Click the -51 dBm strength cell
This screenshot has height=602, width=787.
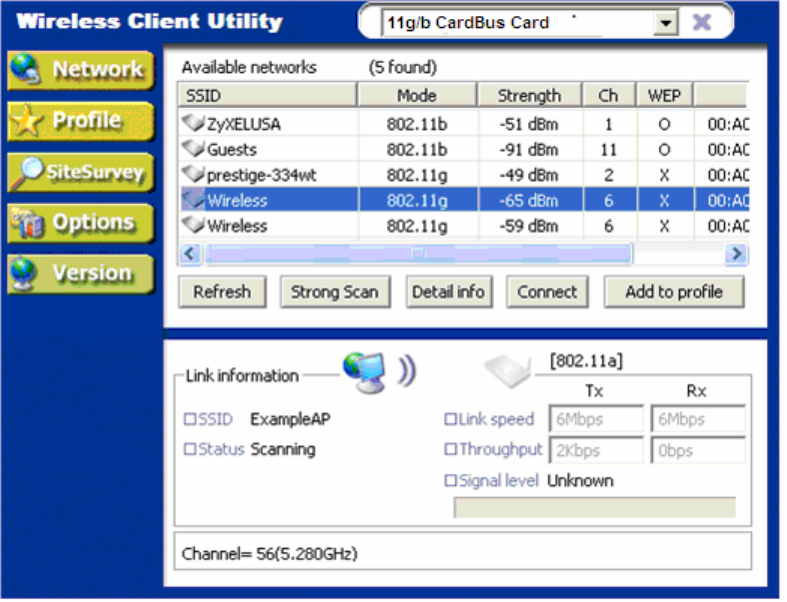click(x=530, y=124)
